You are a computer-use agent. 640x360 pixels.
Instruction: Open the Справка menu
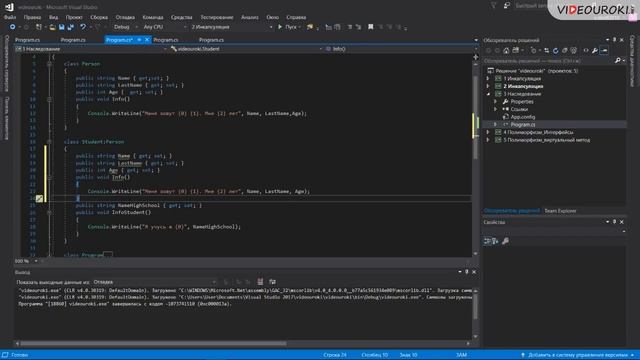[x=296, y=17]
